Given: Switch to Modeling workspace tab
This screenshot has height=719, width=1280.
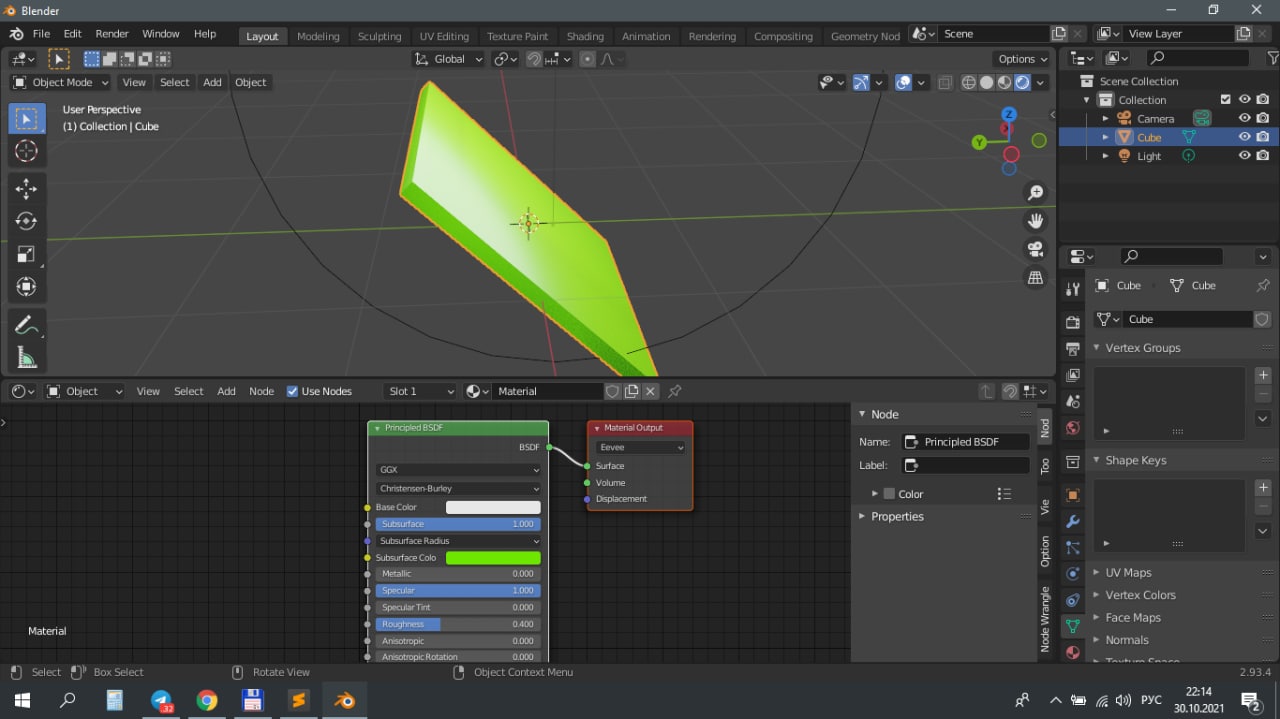Looking at the screenshot, I should [x=318, y=36].
